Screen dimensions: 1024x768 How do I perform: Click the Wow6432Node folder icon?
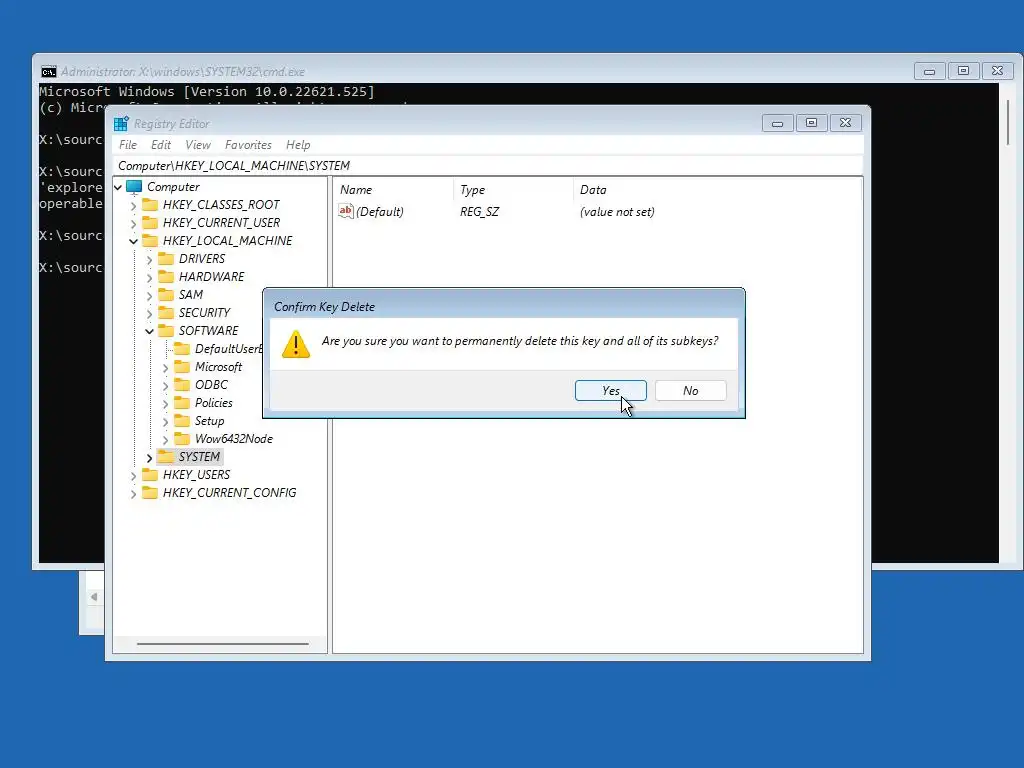coord(182,438)
